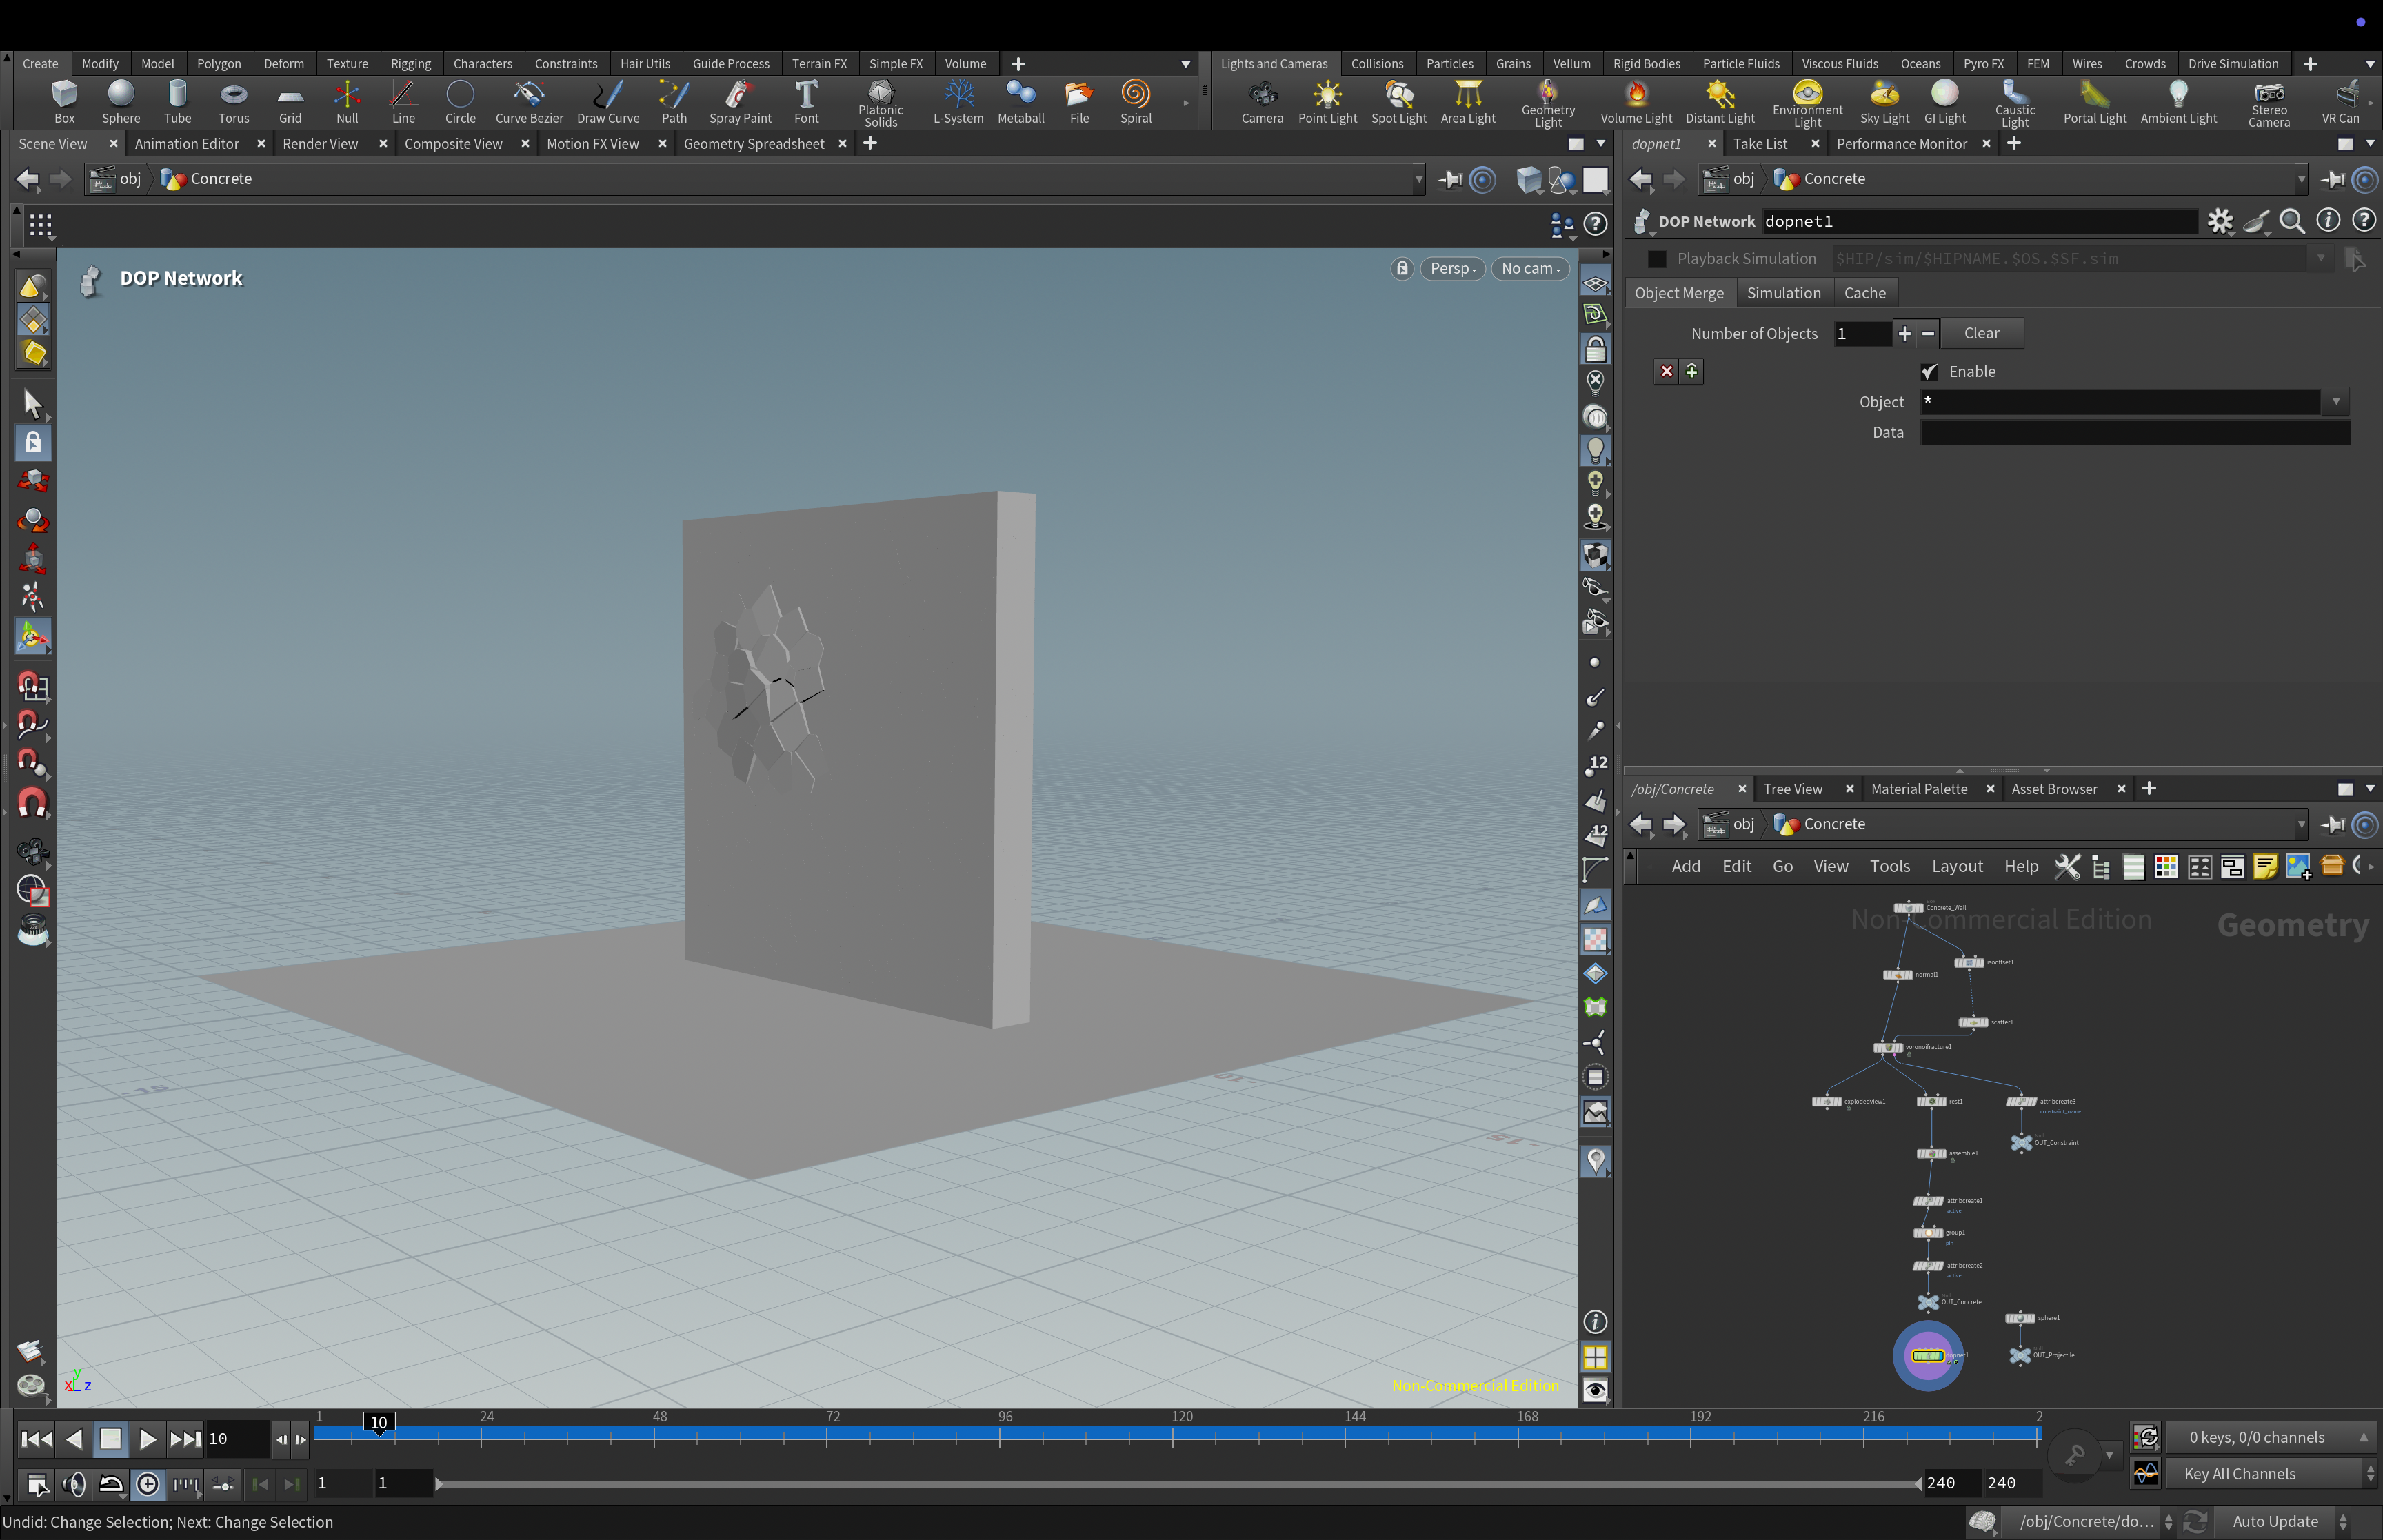Open DOP Network parameter gear menu
This screenshot has height=1540, width=2383.
(x=2219, y=221)
